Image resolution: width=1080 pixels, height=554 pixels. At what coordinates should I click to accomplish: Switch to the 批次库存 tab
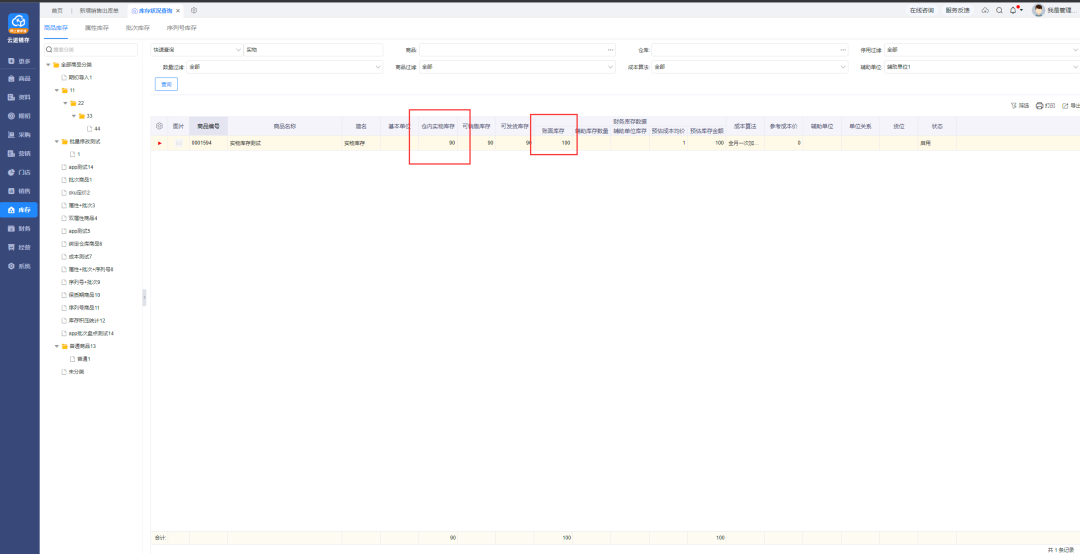click(x=137, y=28)
